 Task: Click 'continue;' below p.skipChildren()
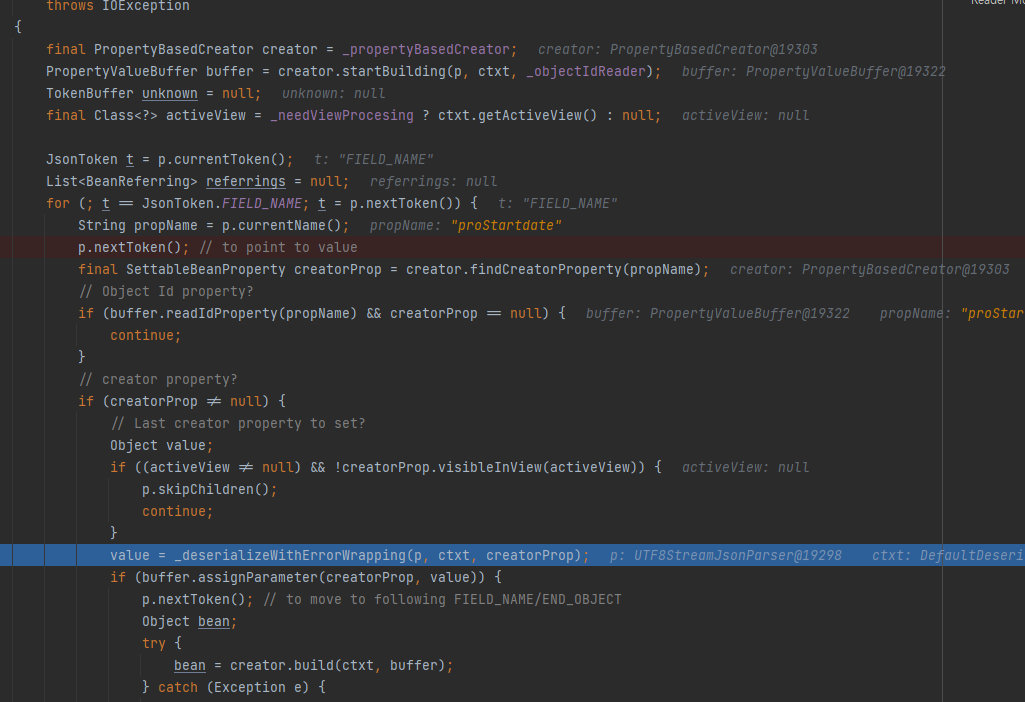pos(177,512)
